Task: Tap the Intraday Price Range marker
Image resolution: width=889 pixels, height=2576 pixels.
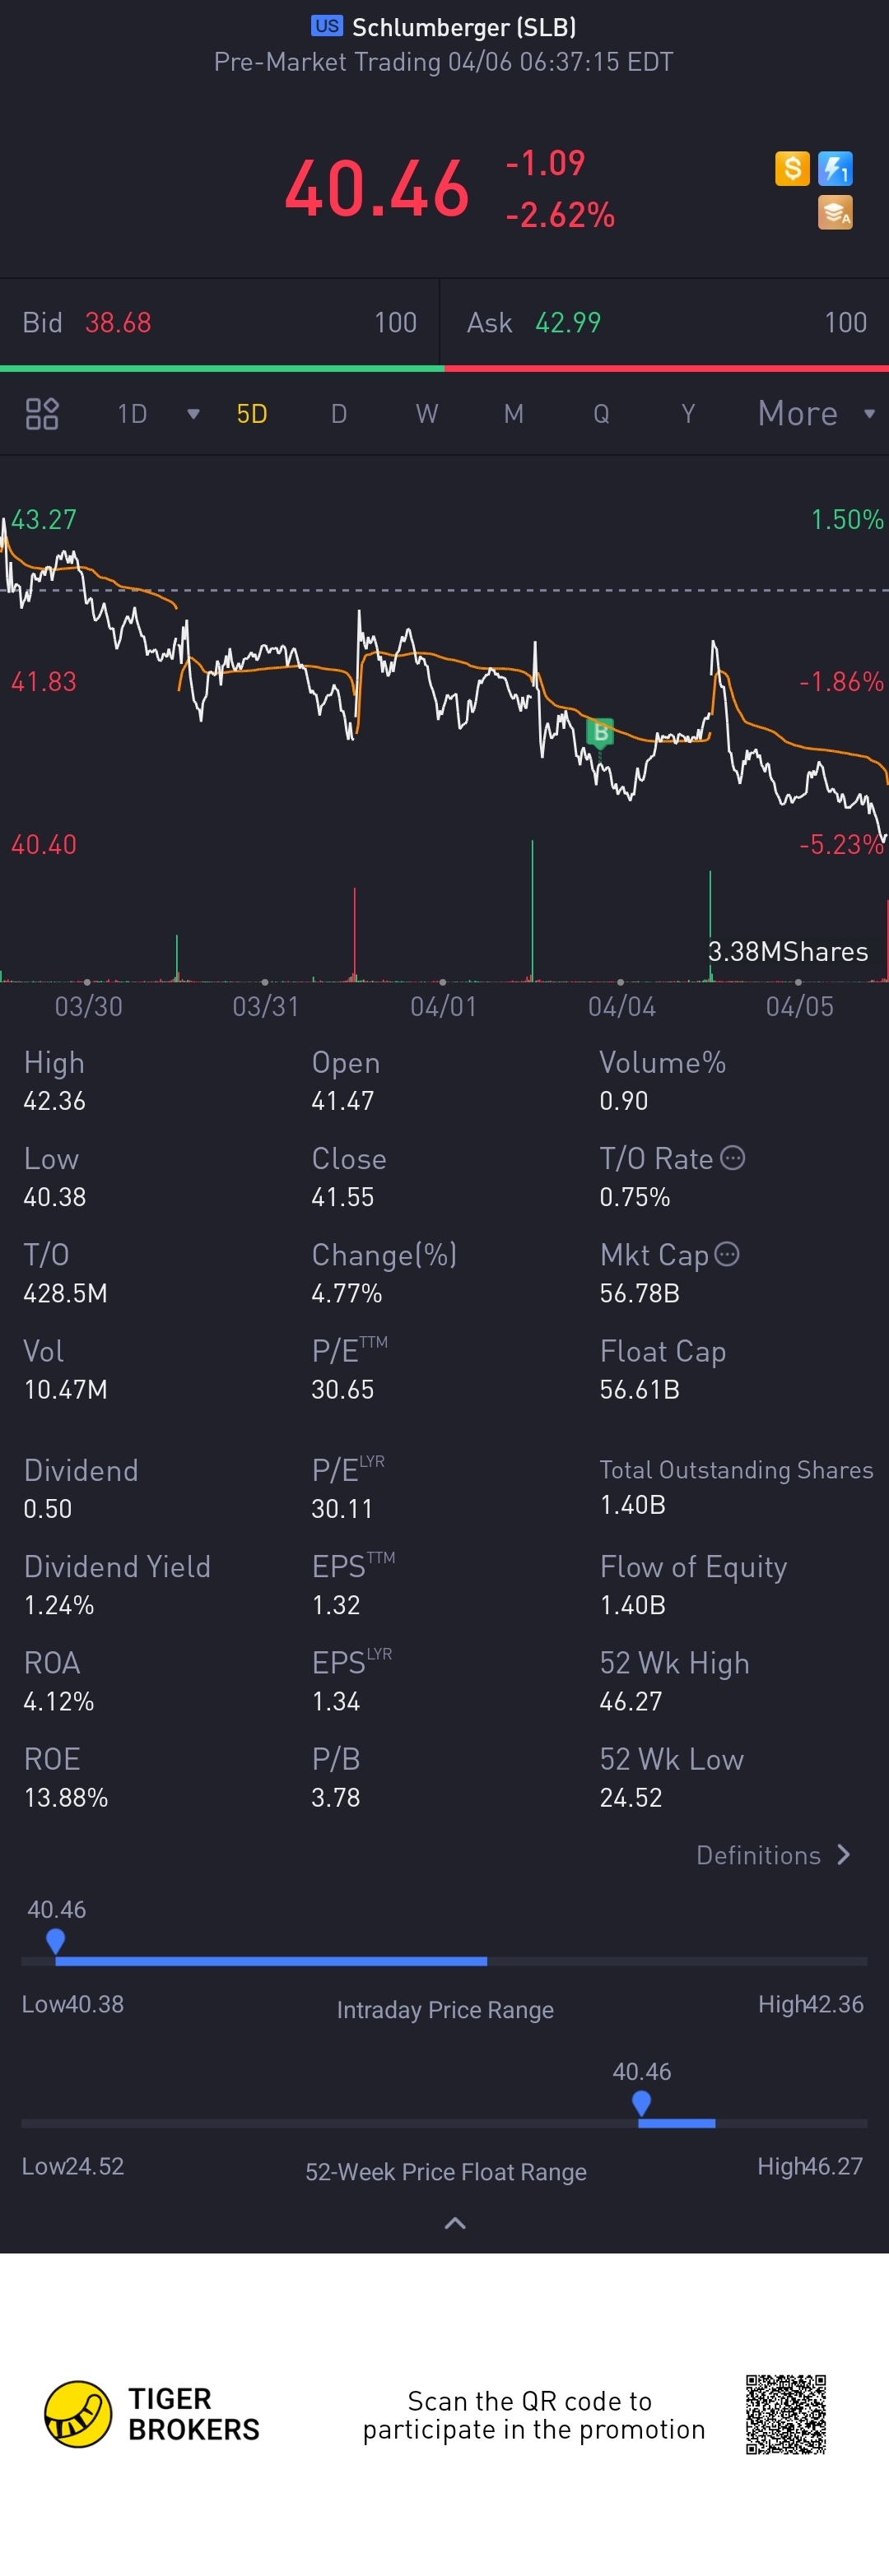Action: 56,1941
